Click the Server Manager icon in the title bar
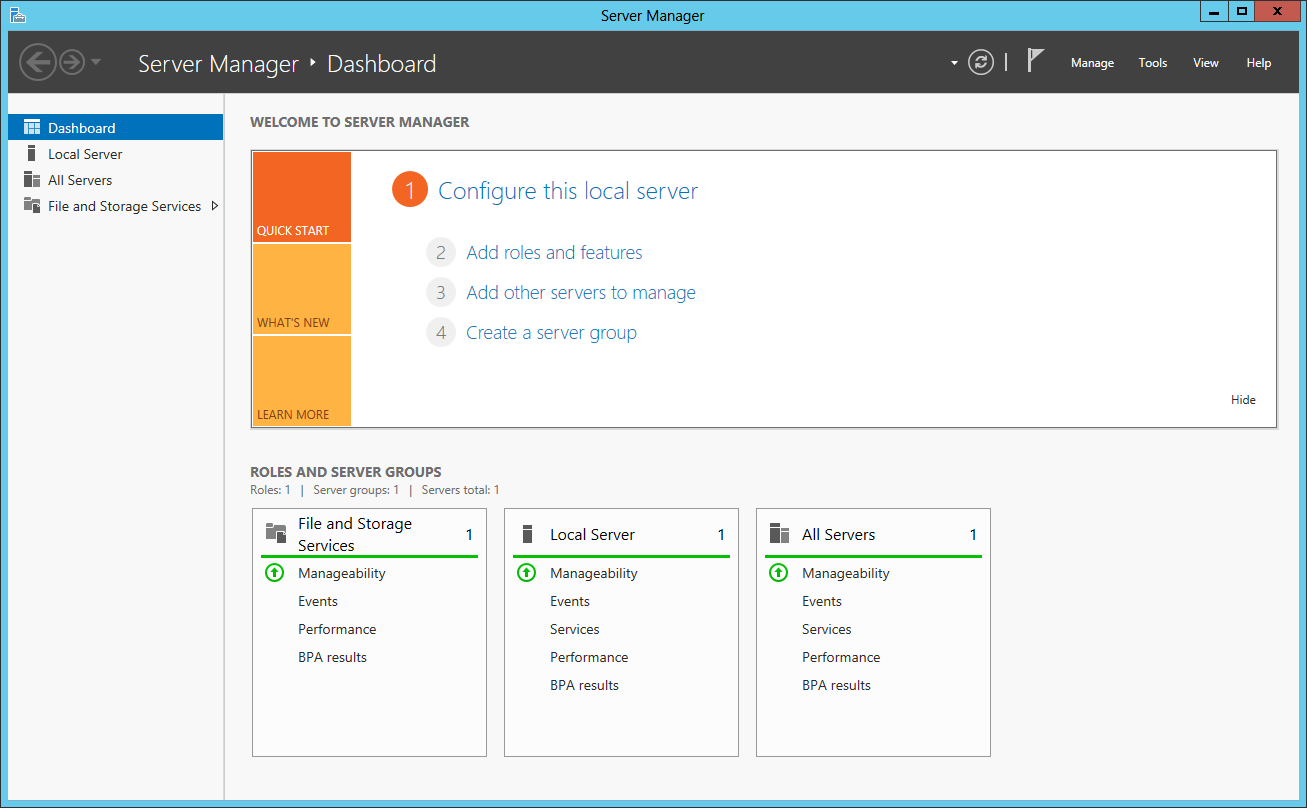1307x808 pixels. [x=17, y=14]
